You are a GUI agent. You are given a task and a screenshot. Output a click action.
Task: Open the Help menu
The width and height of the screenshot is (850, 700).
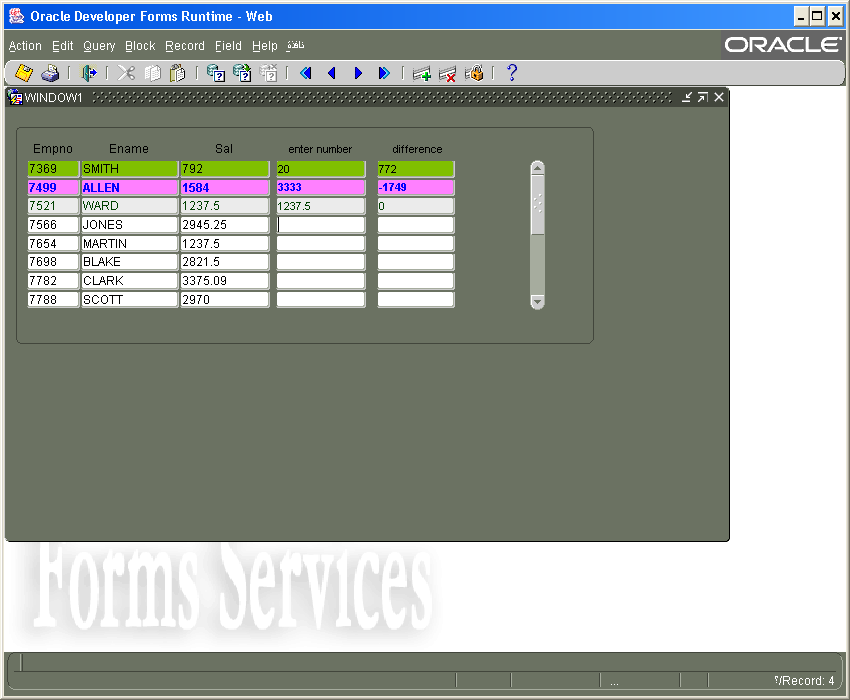tap(265, 46)
